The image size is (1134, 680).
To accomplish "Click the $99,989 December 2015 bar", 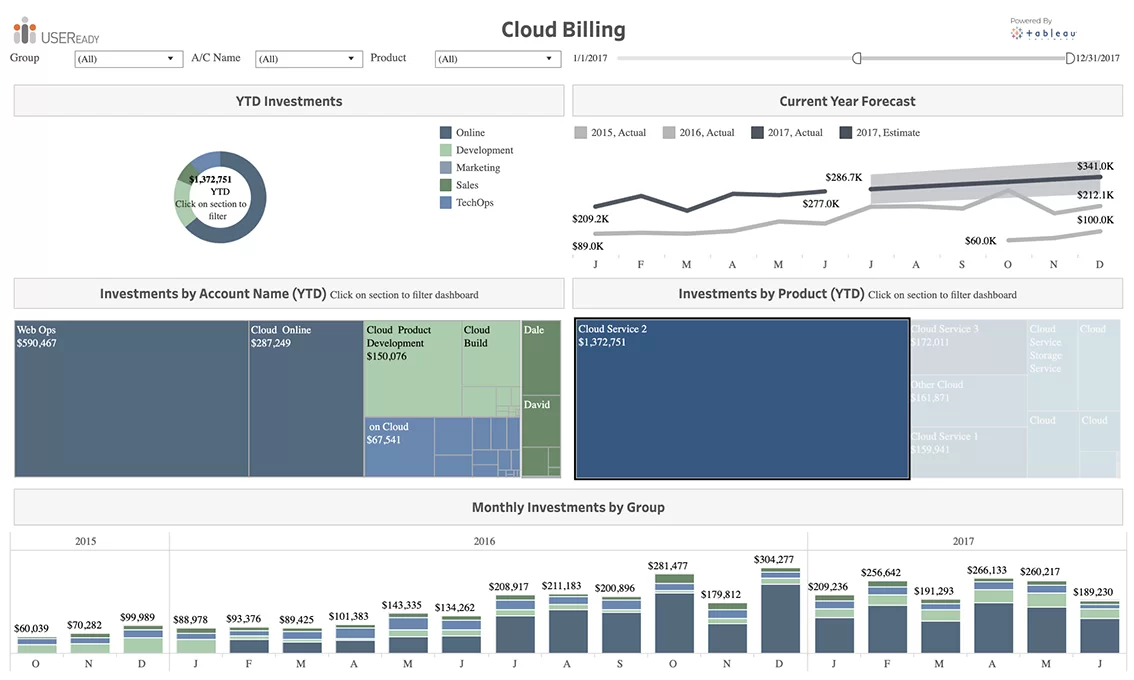I will [x=143, y=639].
